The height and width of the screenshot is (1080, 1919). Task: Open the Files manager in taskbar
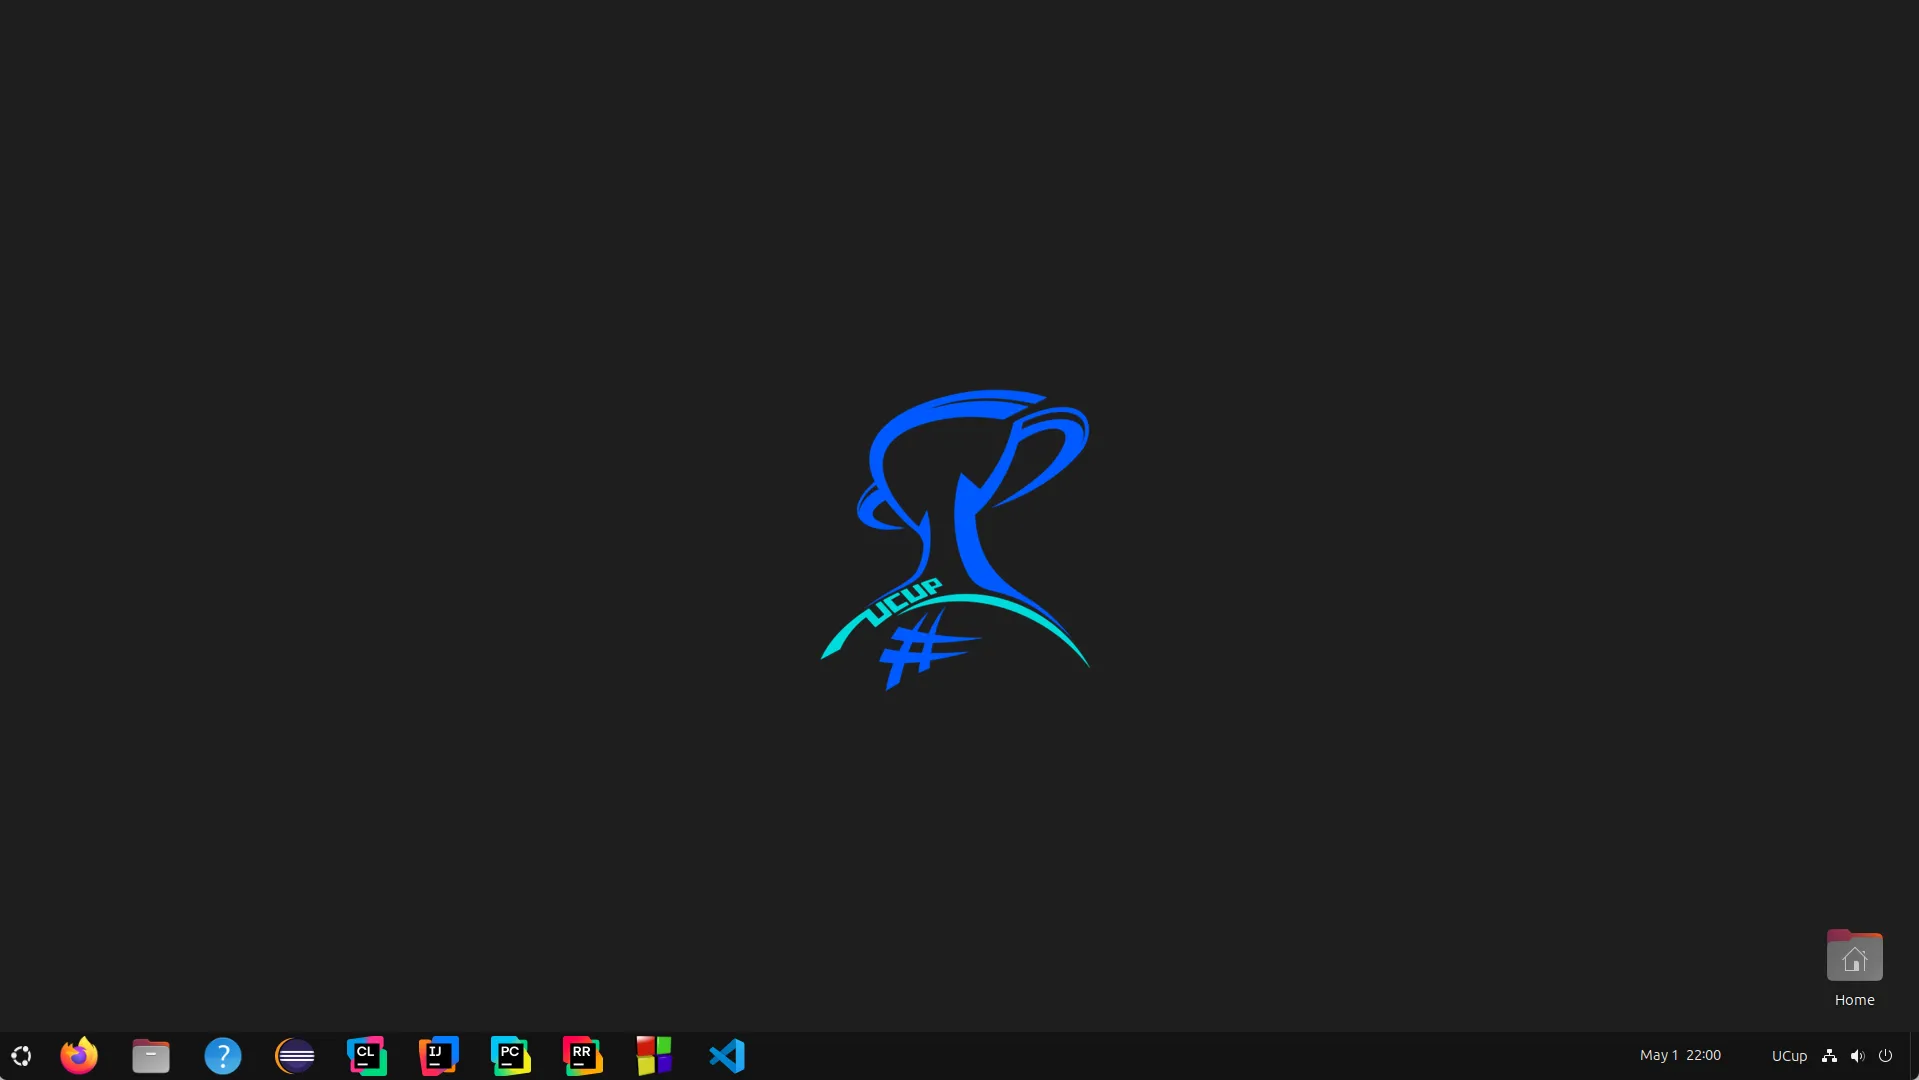tap(151, 1056)
